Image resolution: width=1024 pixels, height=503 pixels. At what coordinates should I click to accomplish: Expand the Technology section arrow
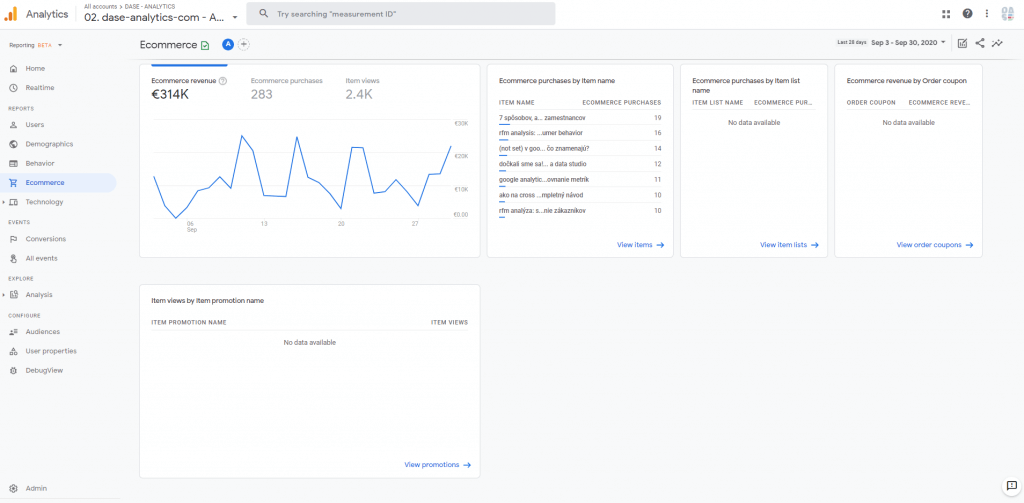pyautogui.click(x=4, y=203)
